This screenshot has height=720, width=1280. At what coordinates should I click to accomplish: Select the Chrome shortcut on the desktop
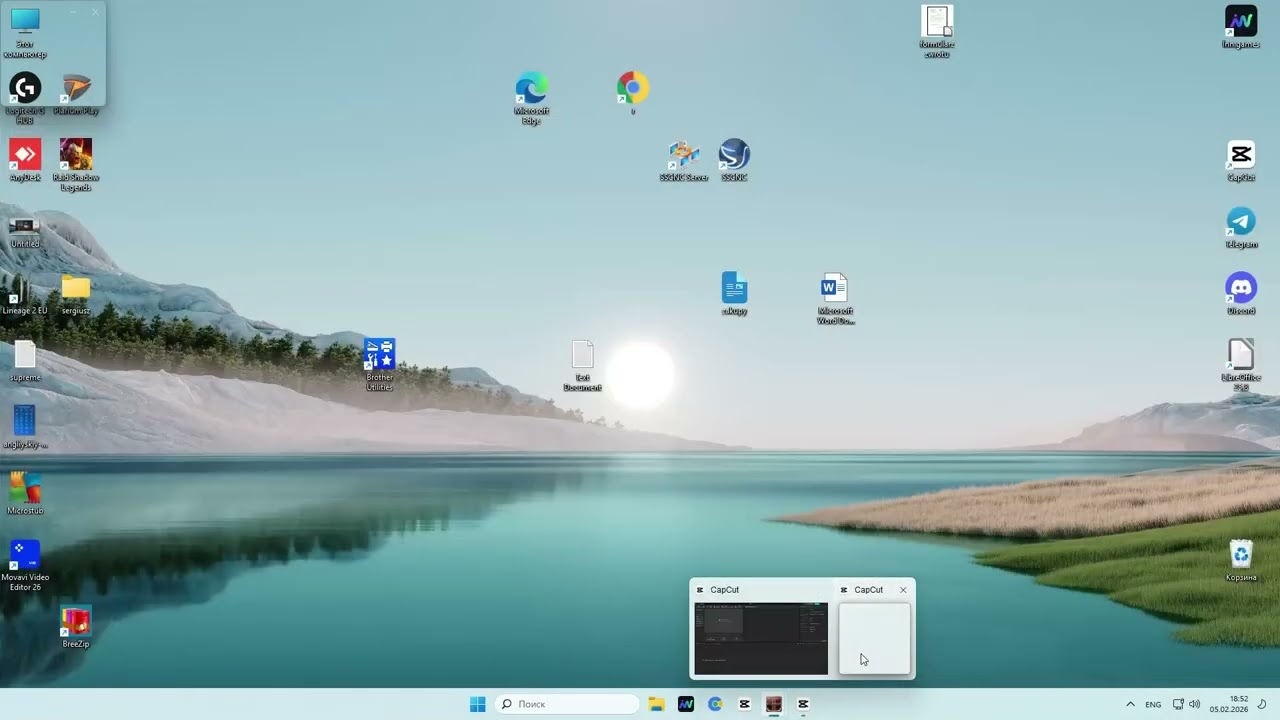(633, 93)
